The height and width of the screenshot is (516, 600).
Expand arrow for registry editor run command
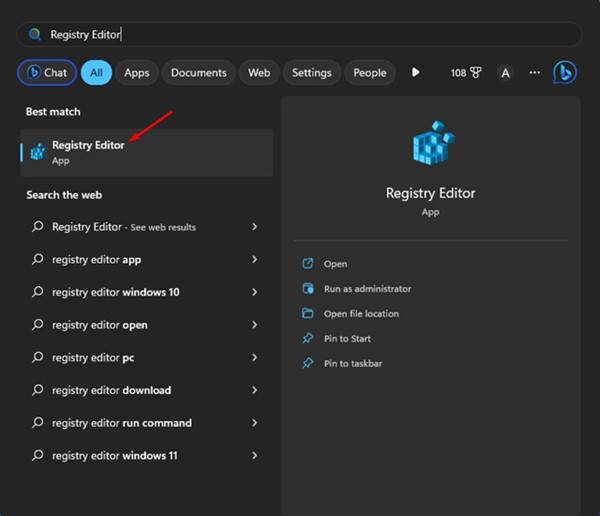tap(255, 423)
